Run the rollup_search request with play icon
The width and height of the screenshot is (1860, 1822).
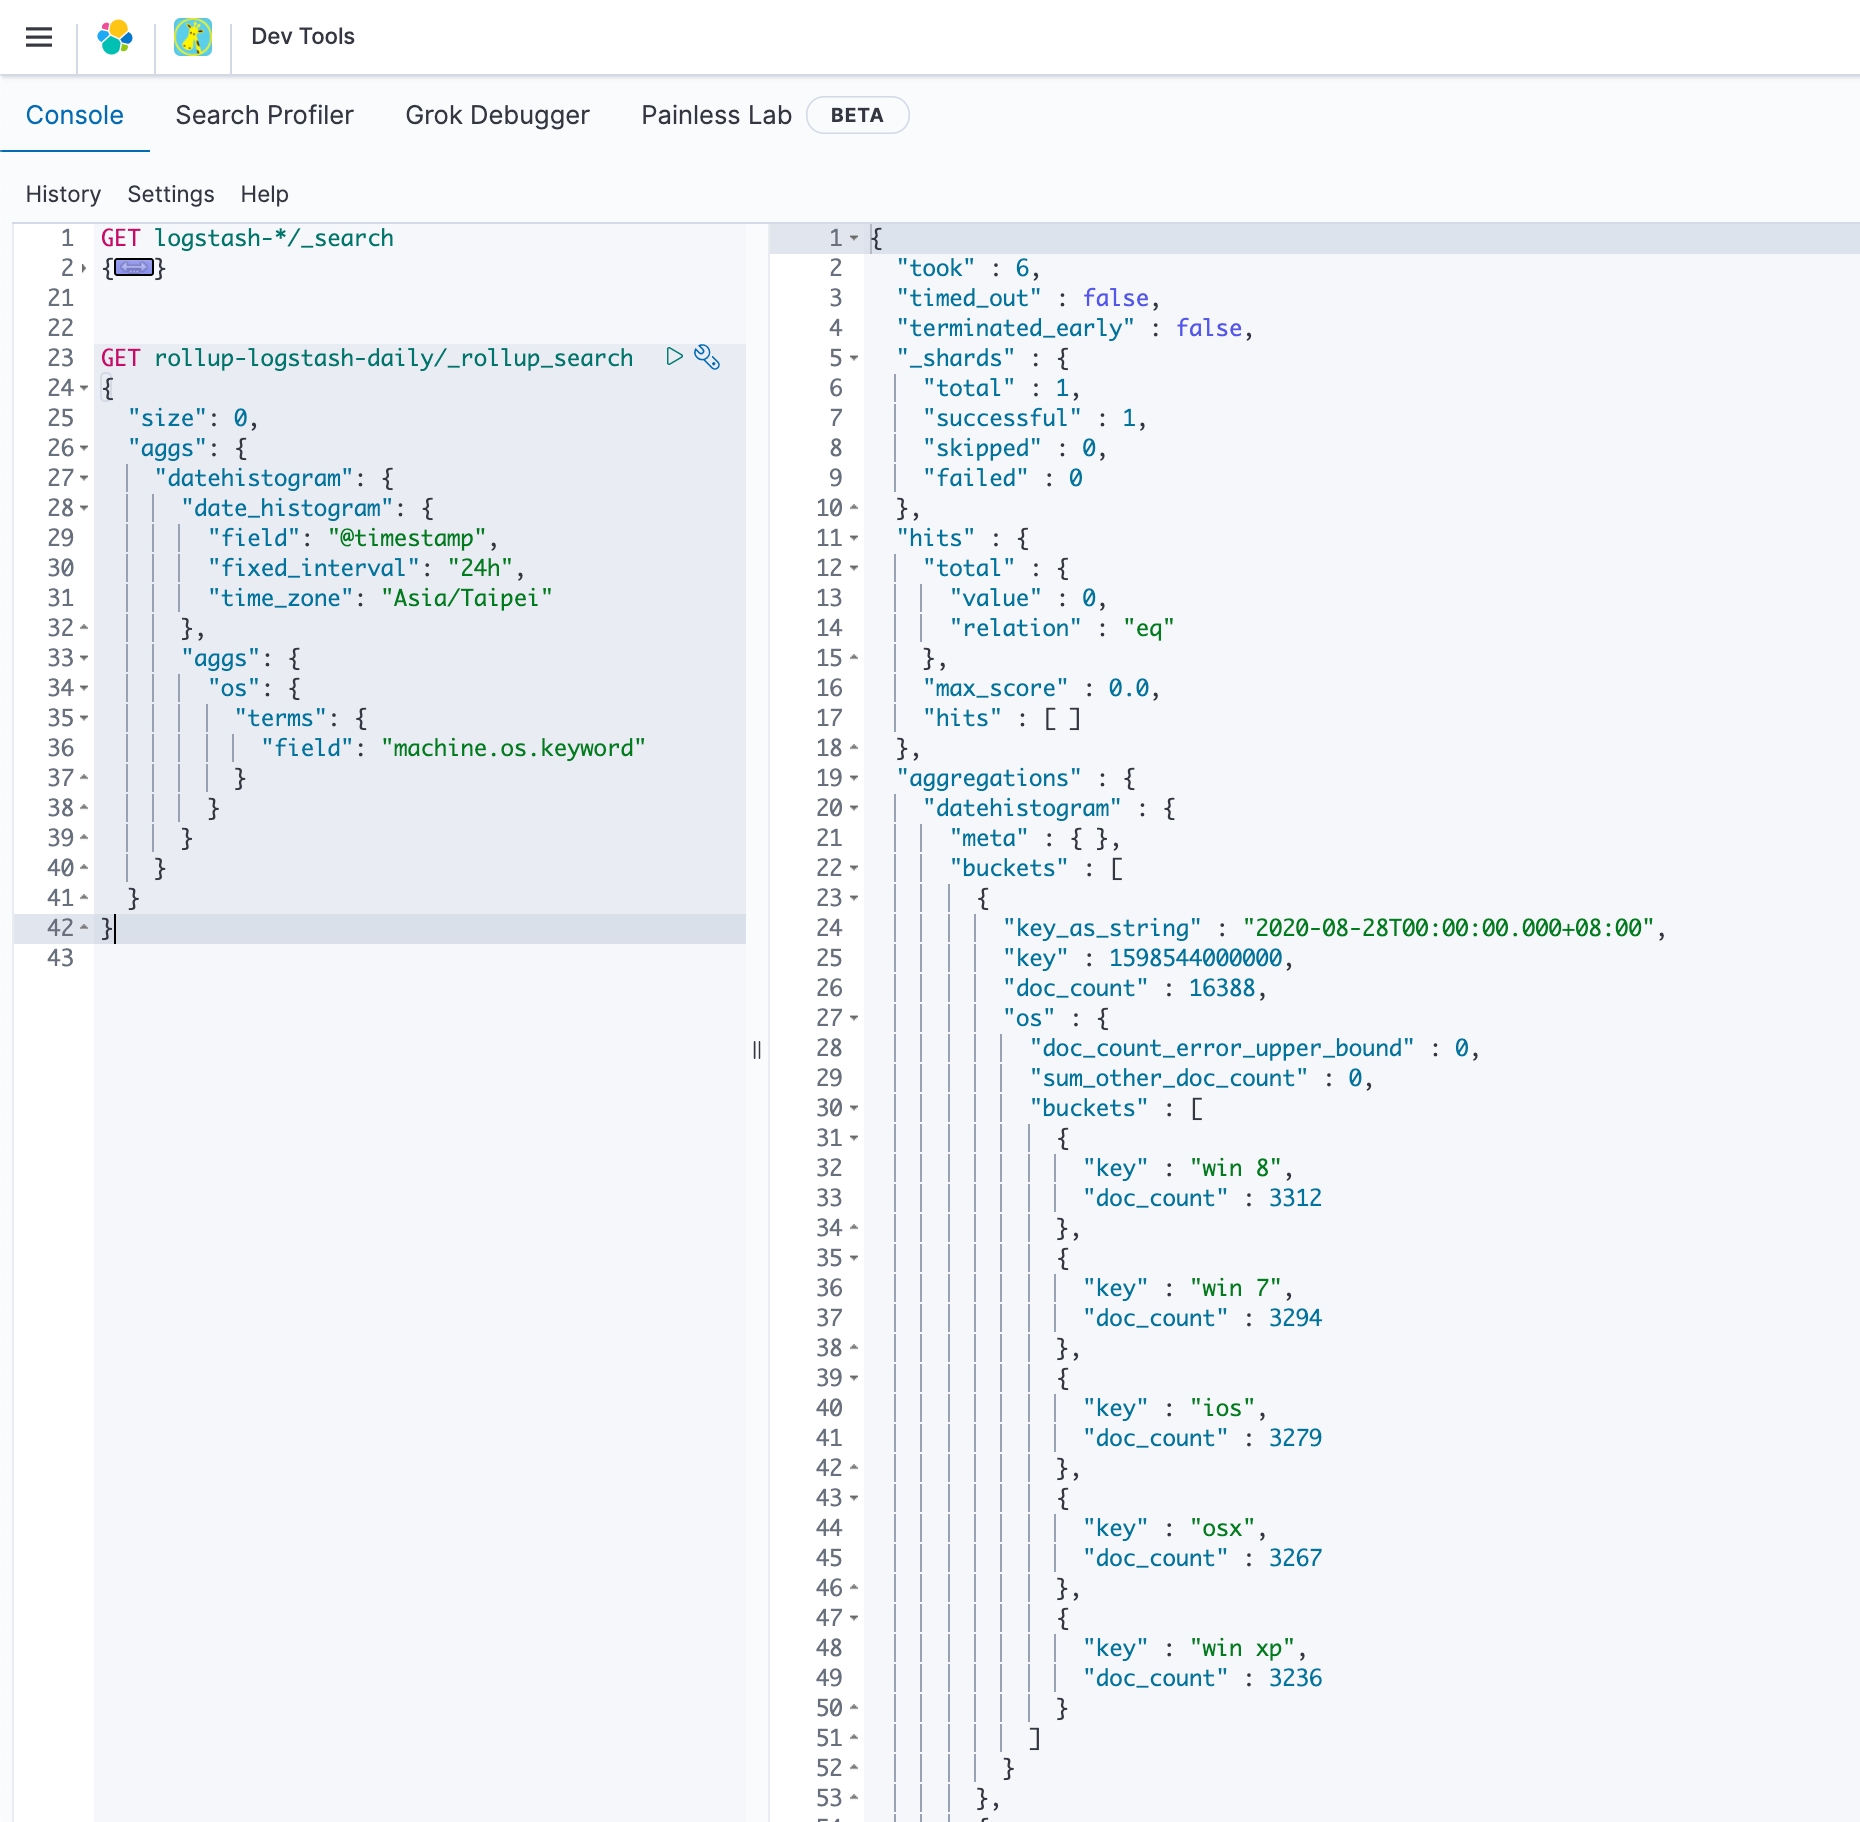[675, 357]
